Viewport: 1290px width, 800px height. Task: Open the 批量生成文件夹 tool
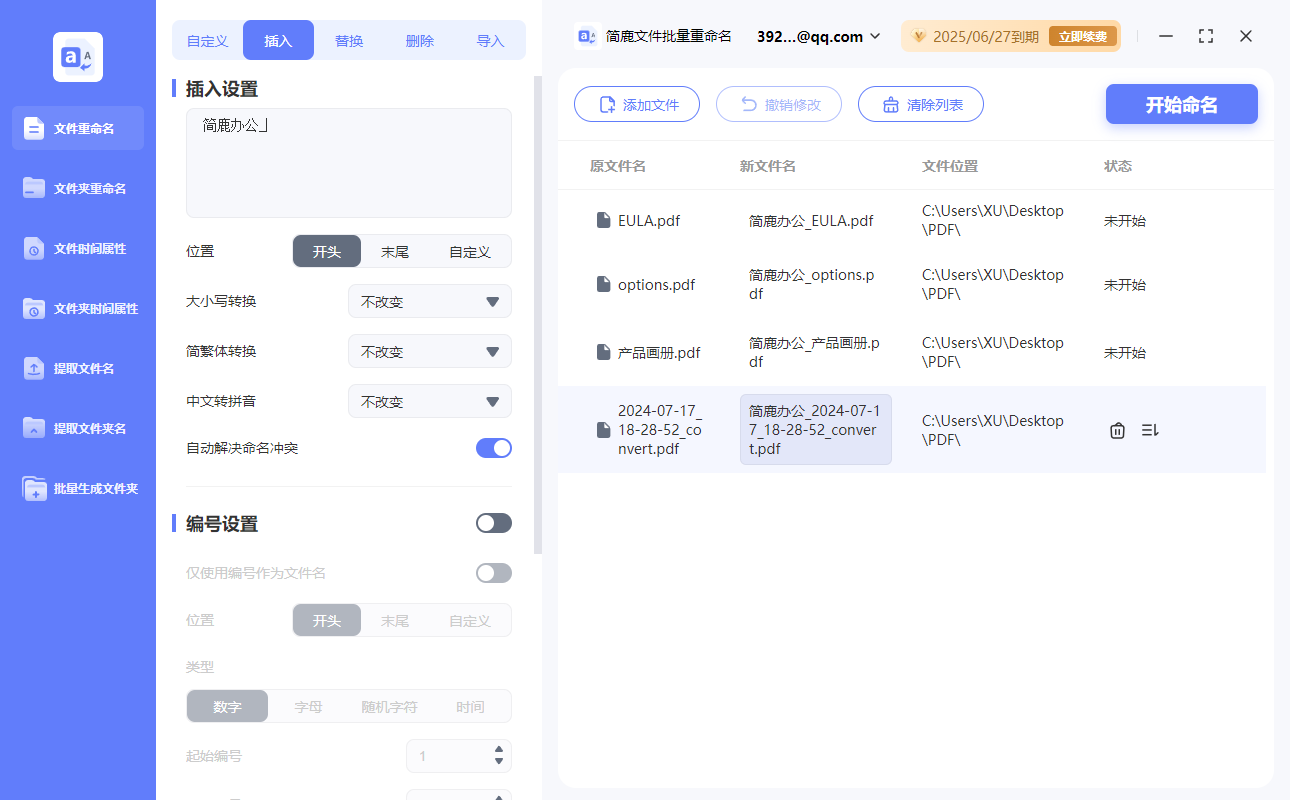coord(77,488)
